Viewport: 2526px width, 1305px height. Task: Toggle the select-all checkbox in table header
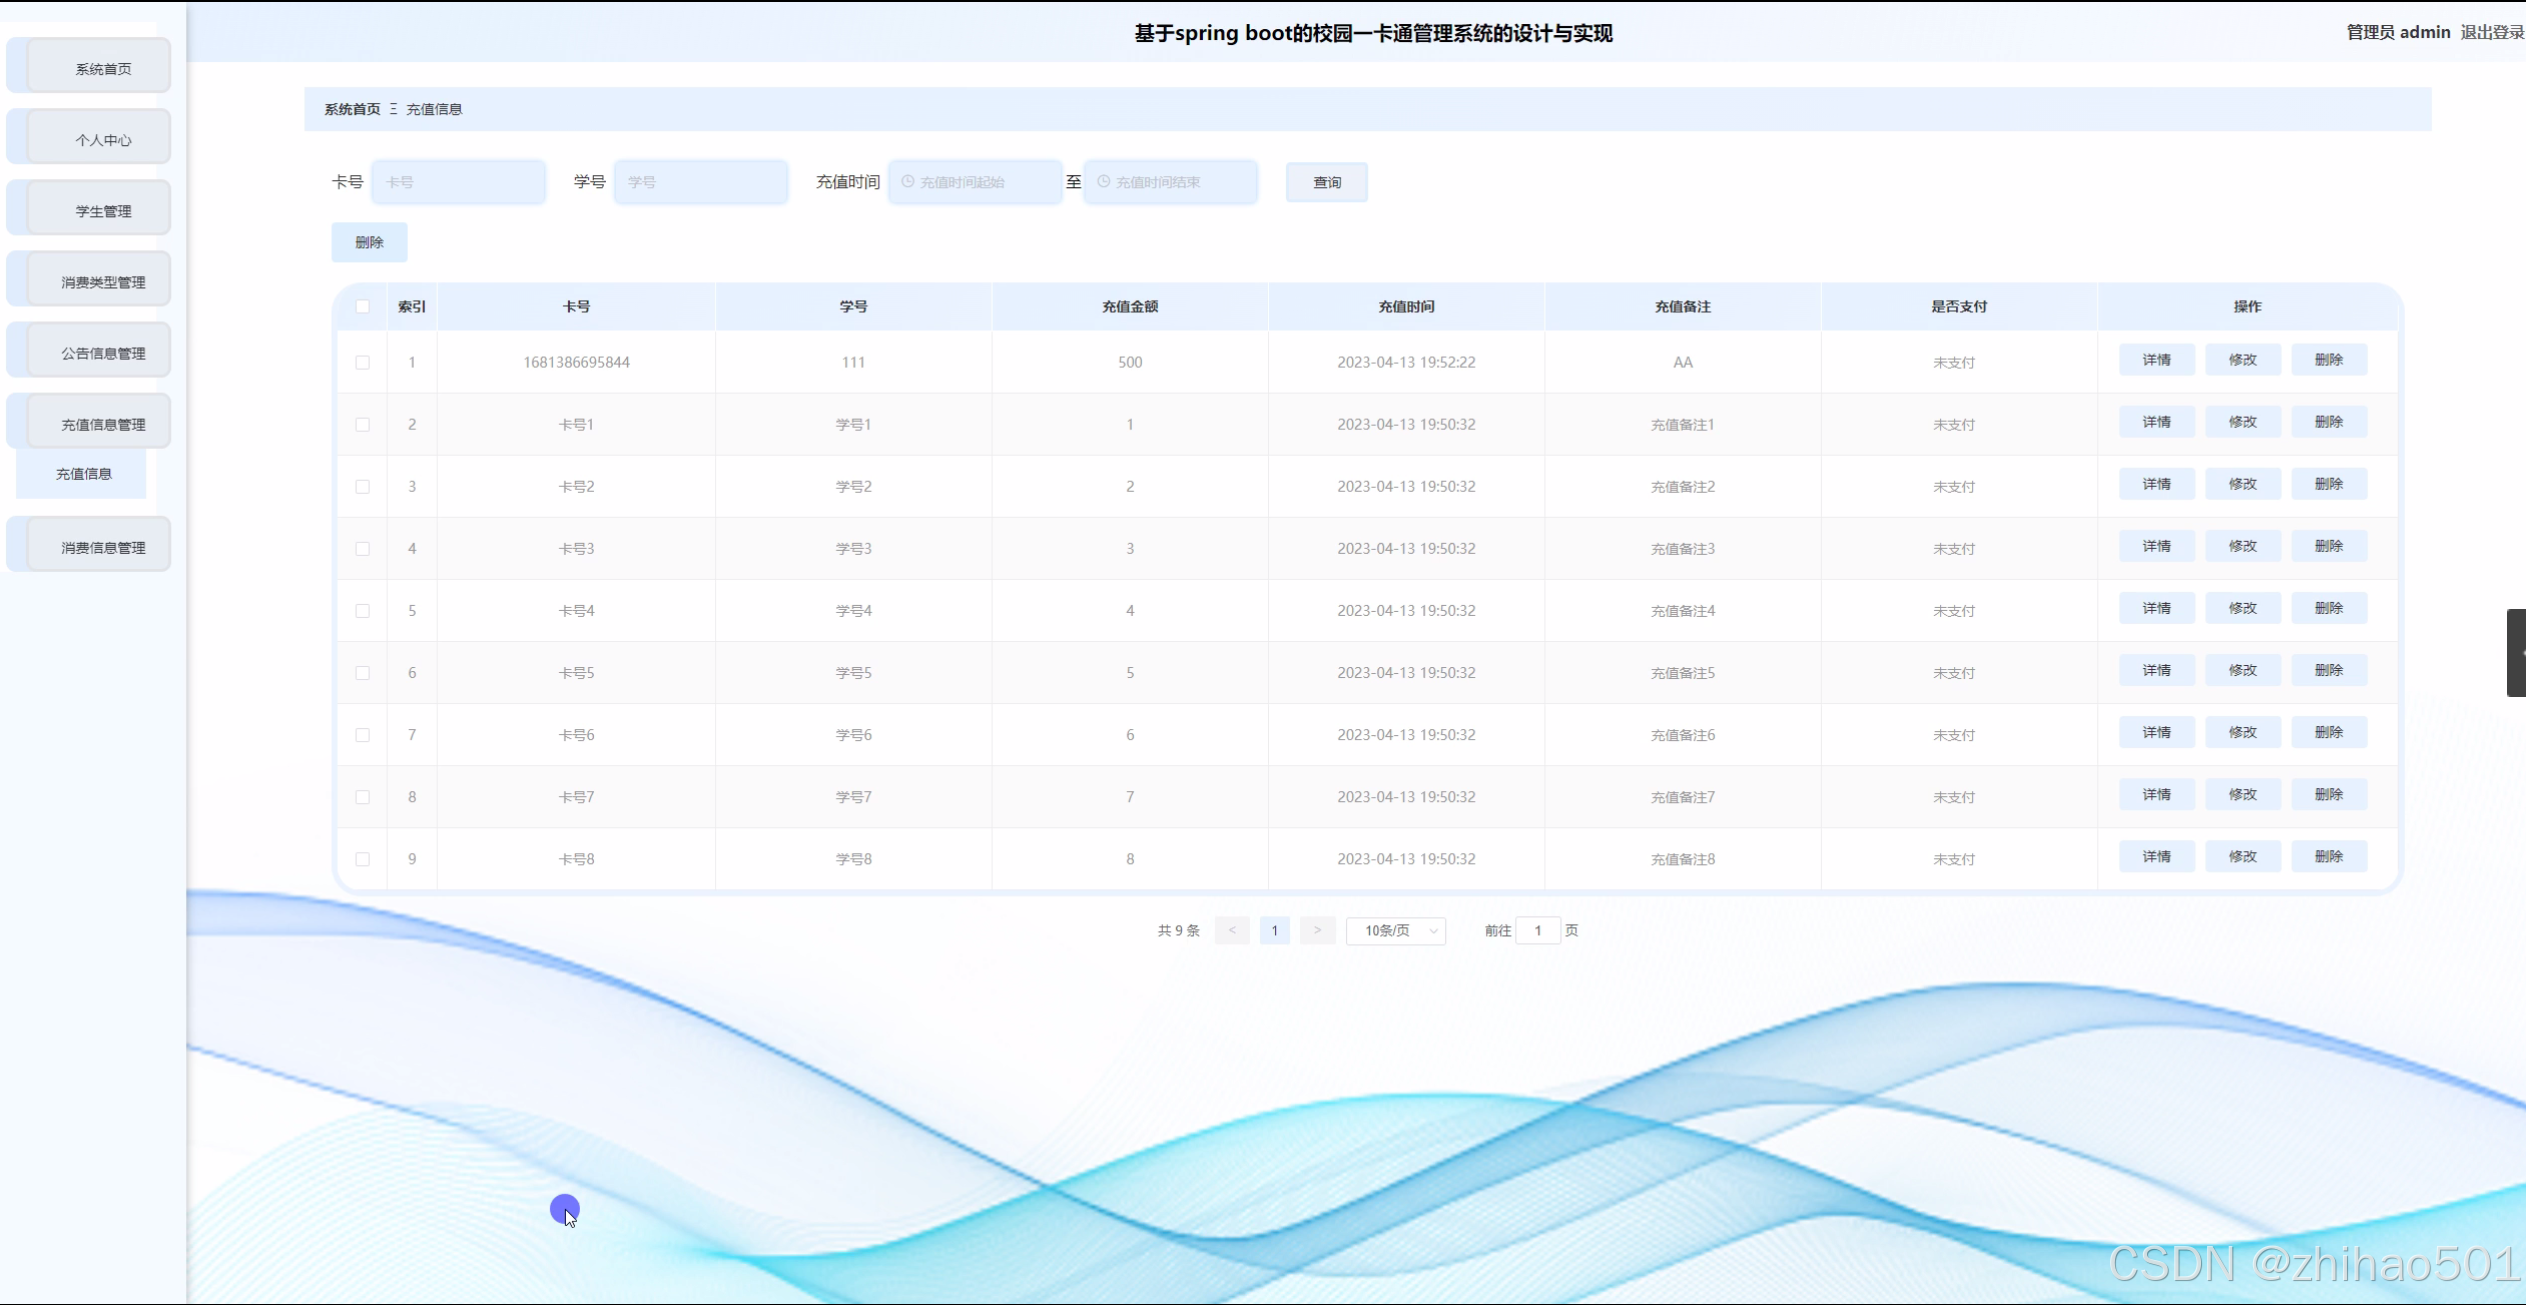[x=363, y=307]
